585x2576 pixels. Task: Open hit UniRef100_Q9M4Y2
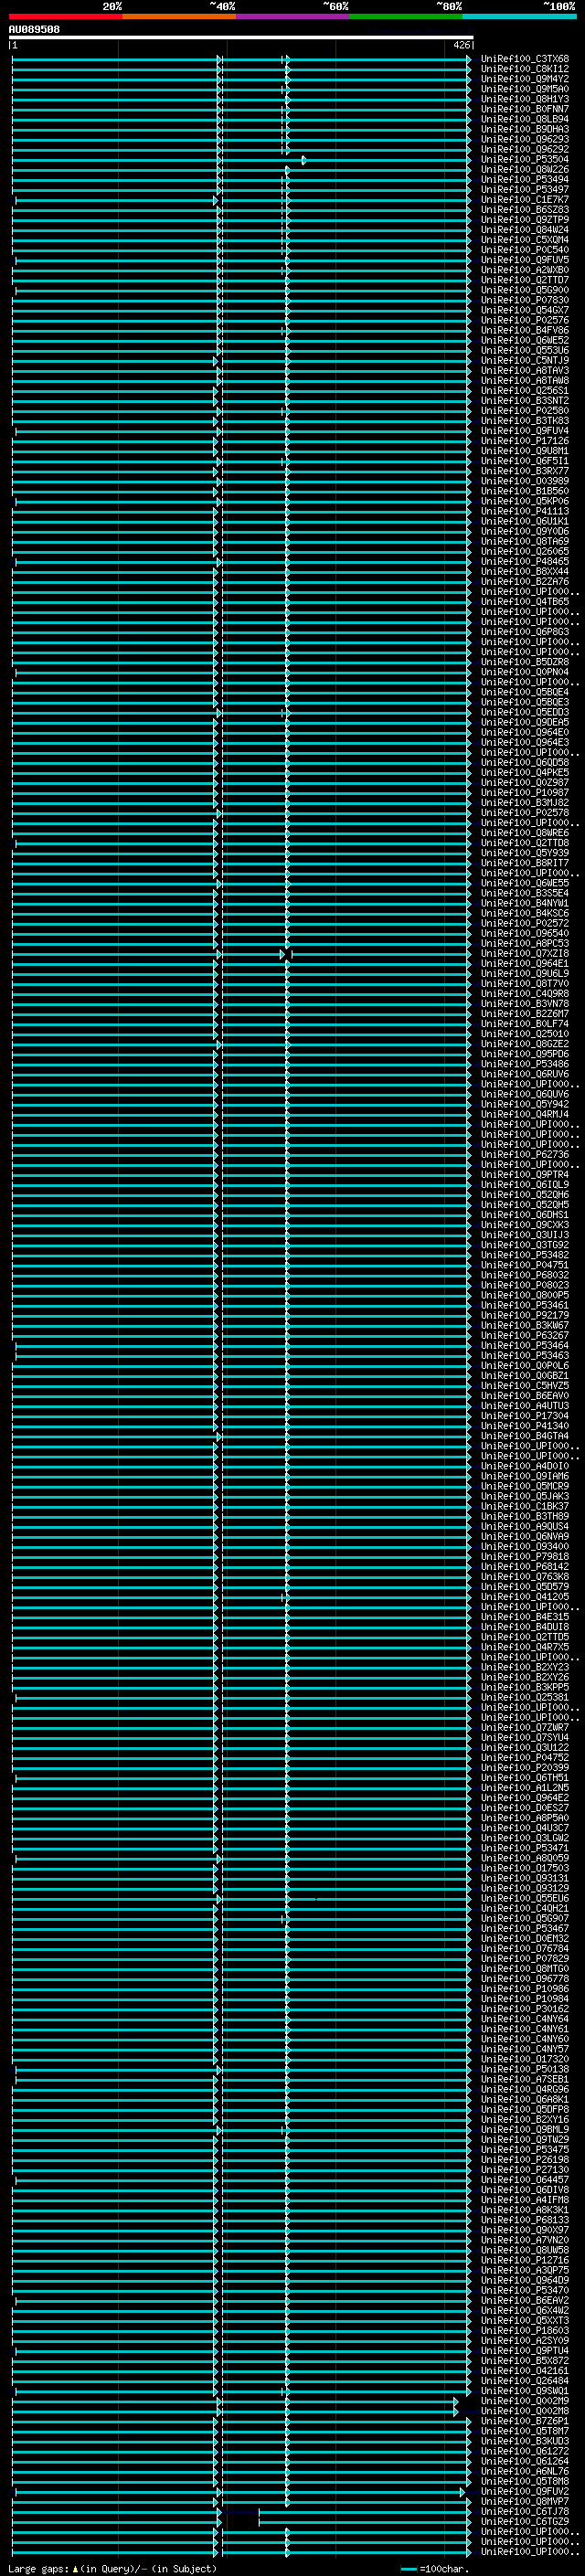pyautogui.click(x=525, y=79)
